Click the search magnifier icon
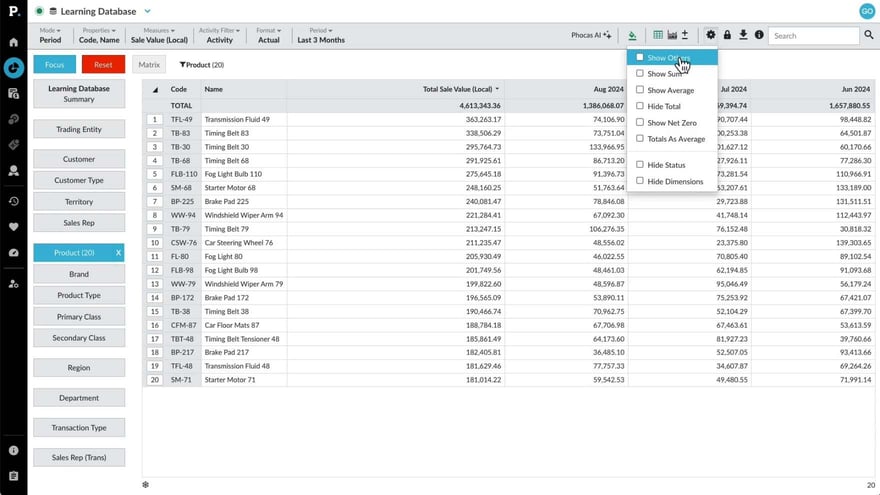The height and width of the screenshot is (495, 880). click(x=868, y=35)
